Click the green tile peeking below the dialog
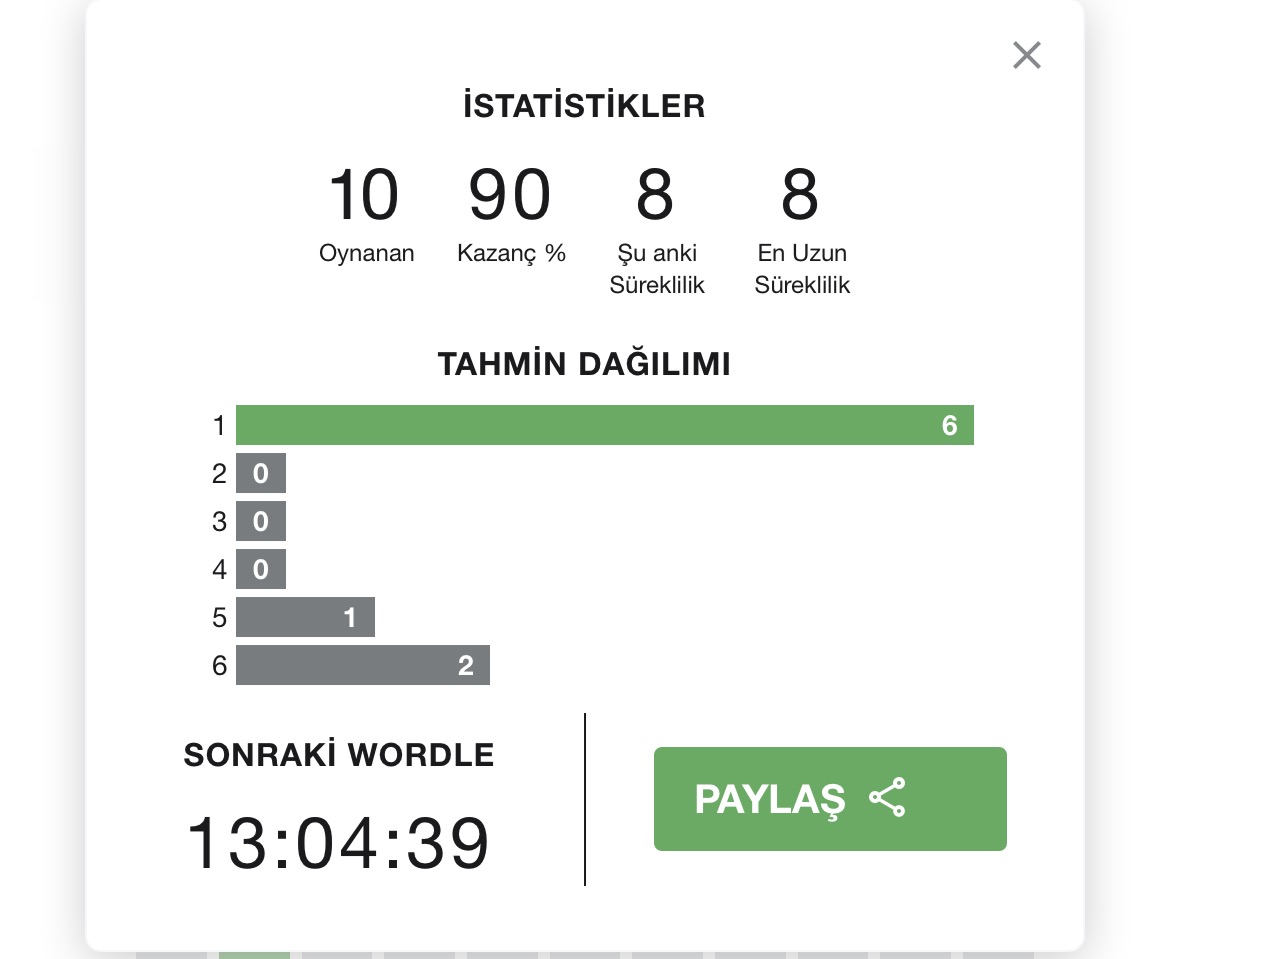This screenshot has height=959, width=1275. (254, 955)
